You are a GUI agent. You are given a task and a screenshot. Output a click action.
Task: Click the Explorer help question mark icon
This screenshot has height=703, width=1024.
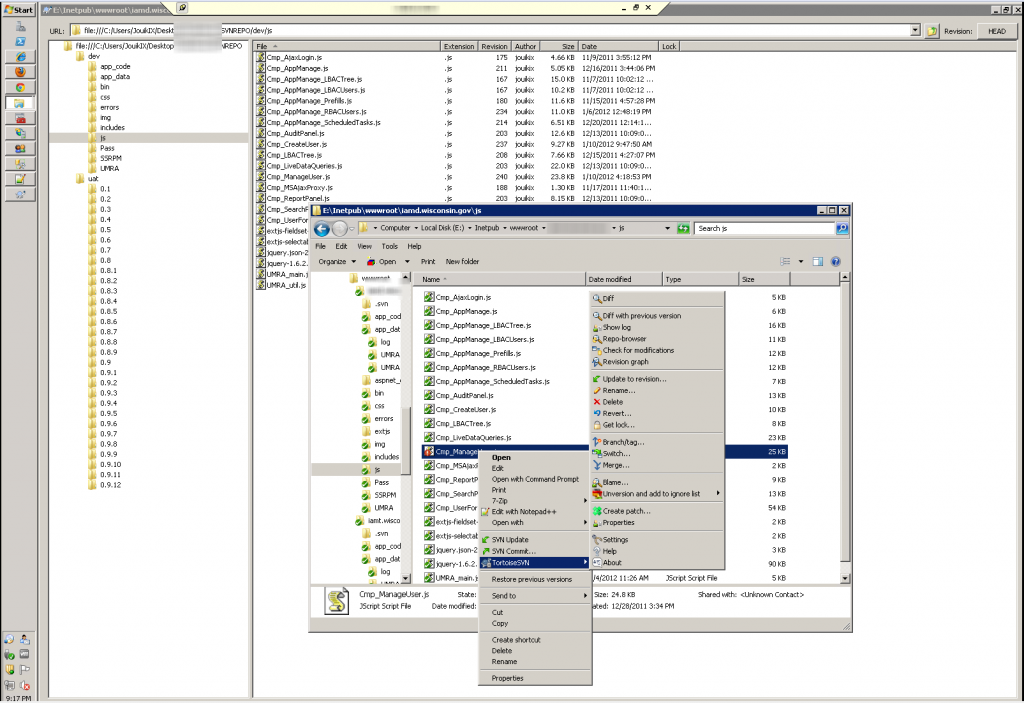click(x=835, y=261)
